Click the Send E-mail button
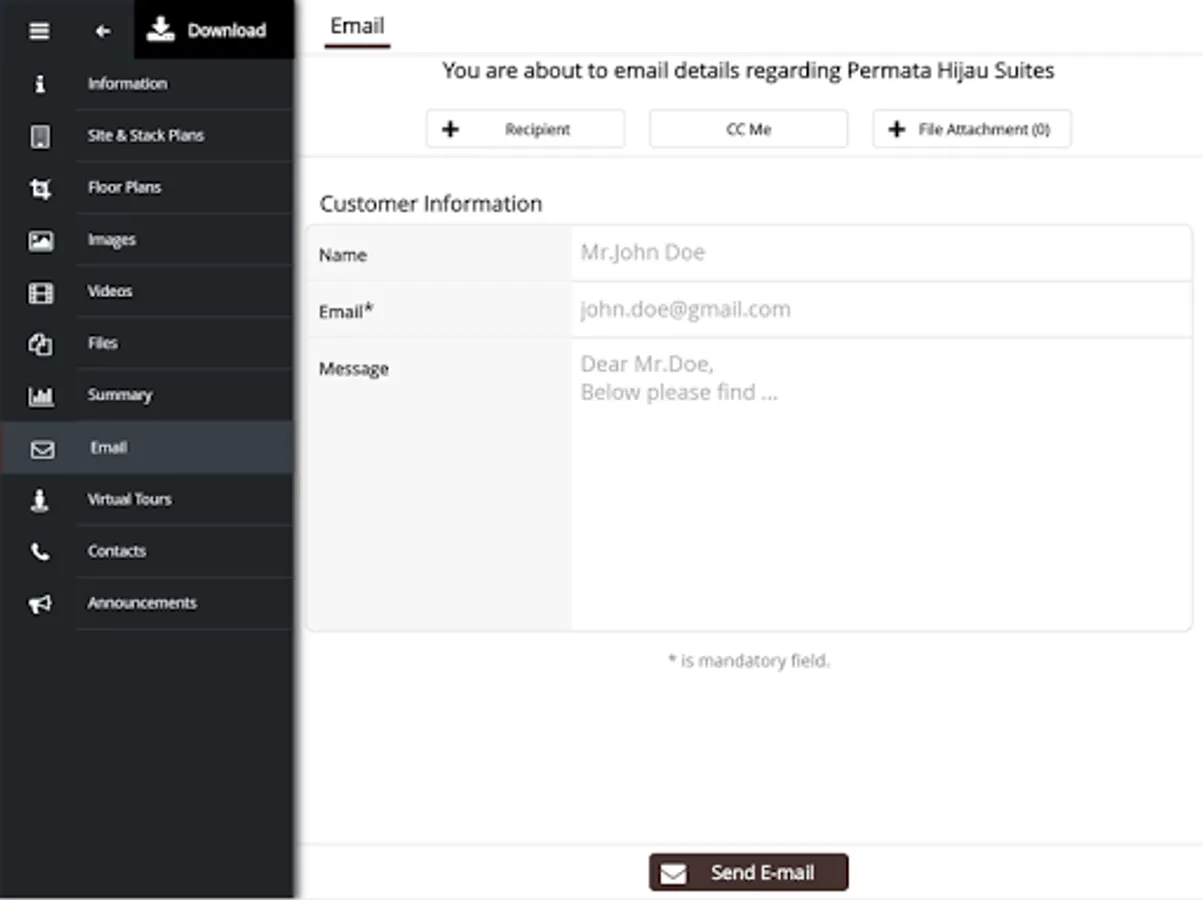Viewport: 1203px width, 900px height. pos(748,872)
